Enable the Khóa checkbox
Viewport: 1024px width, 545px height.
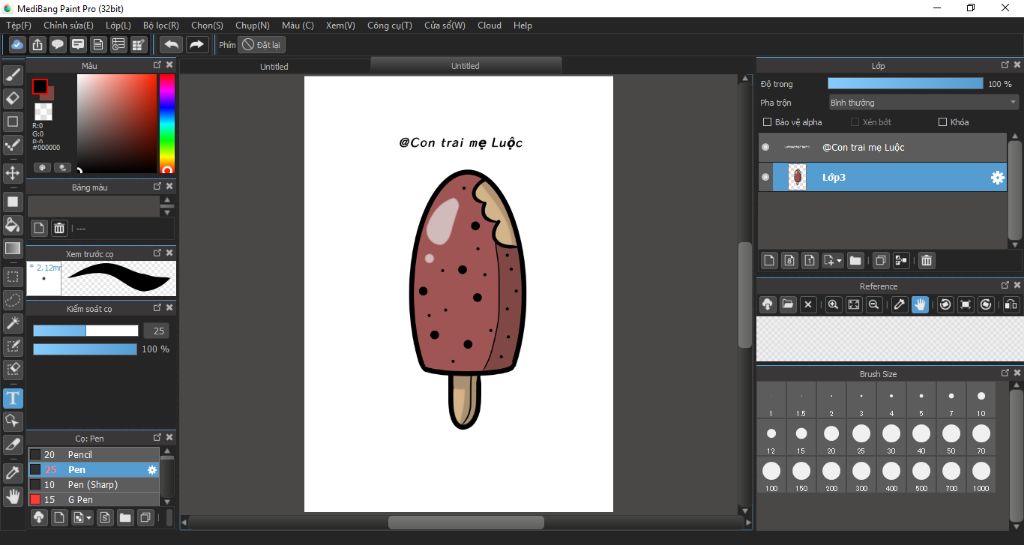(942, 122)
